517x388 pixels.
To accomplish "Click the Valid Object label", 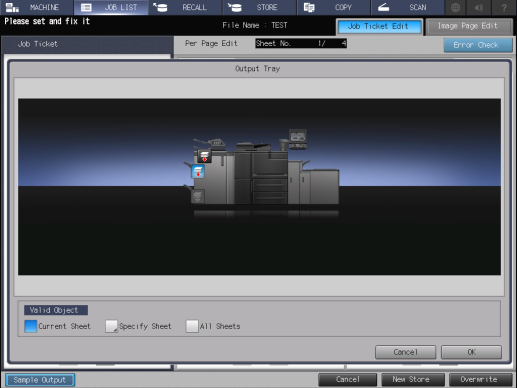I will tap(56, 310).
